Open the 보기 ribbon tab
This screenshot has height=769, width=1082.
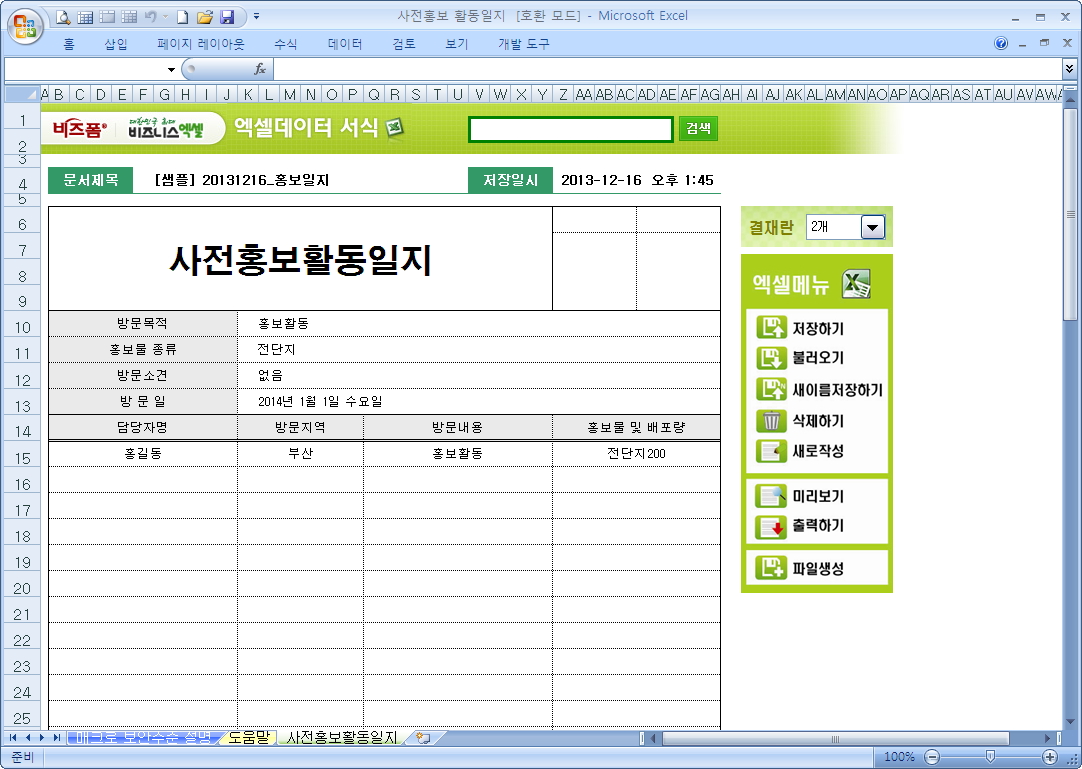click(x=457, y=44)
